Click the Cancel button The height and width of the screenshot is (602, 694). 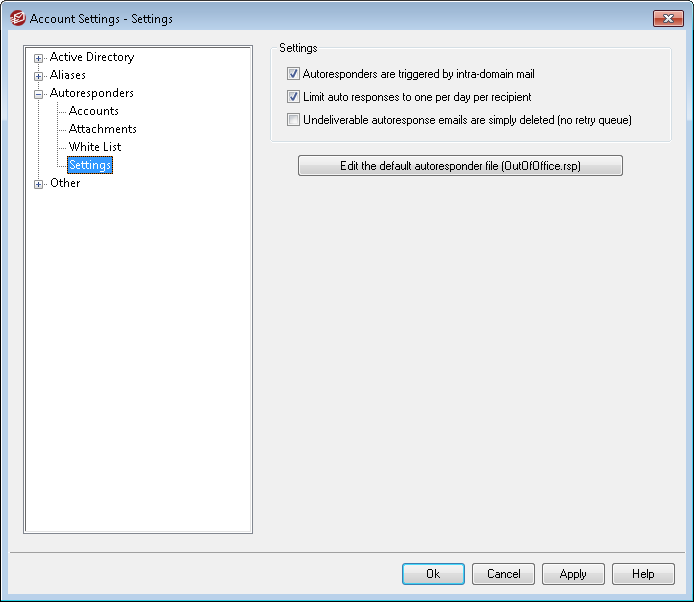coord(503,574)
